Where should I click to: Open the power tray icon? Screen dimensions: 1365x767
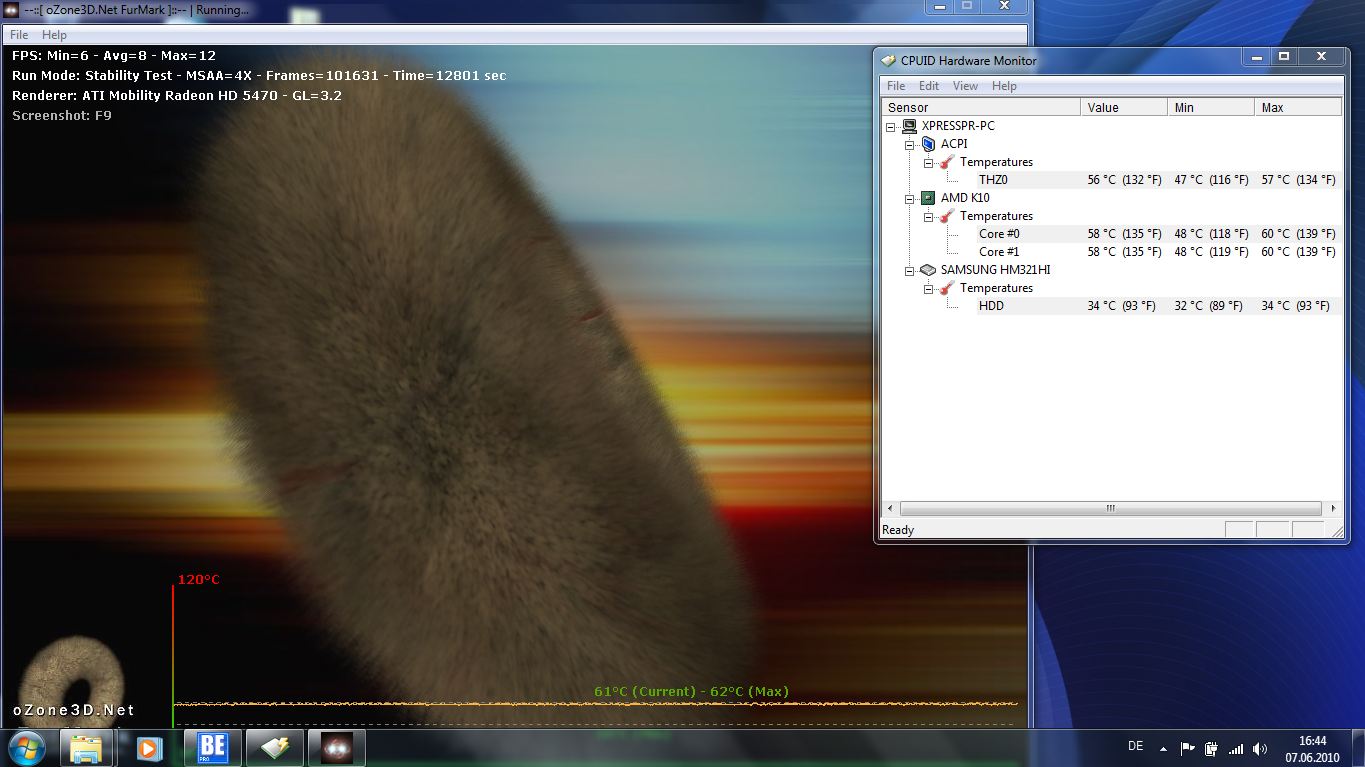click(x=1212, y=748)
